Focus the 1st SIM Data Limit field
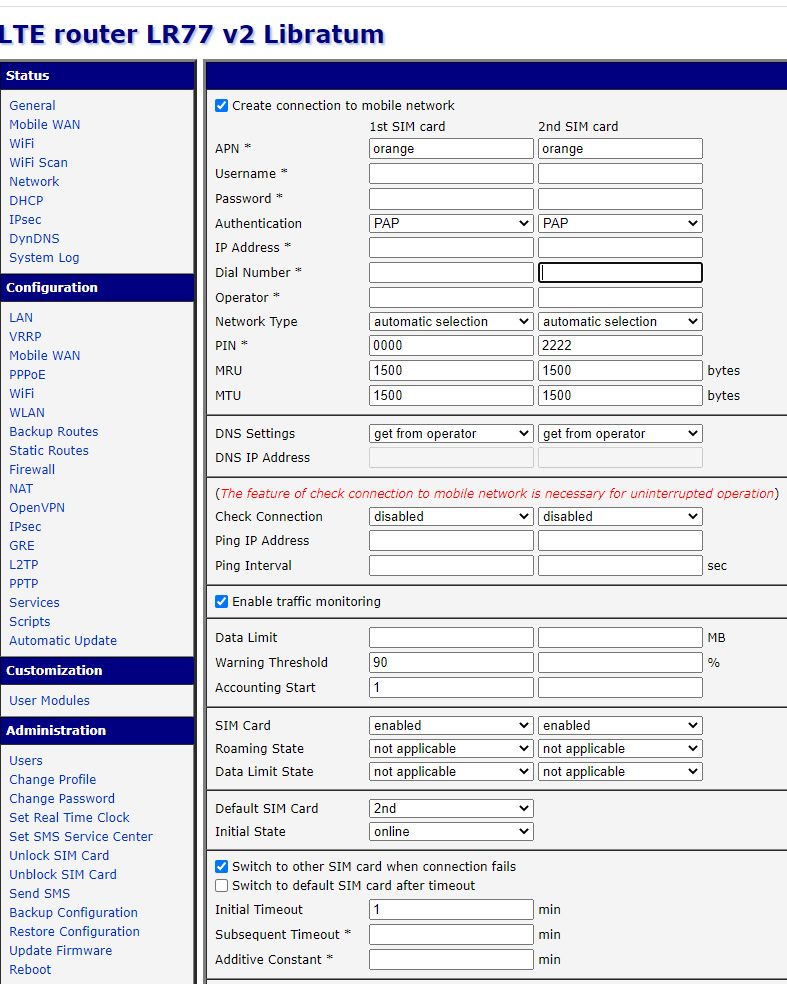Screen dimensions: 787x984 451,637
